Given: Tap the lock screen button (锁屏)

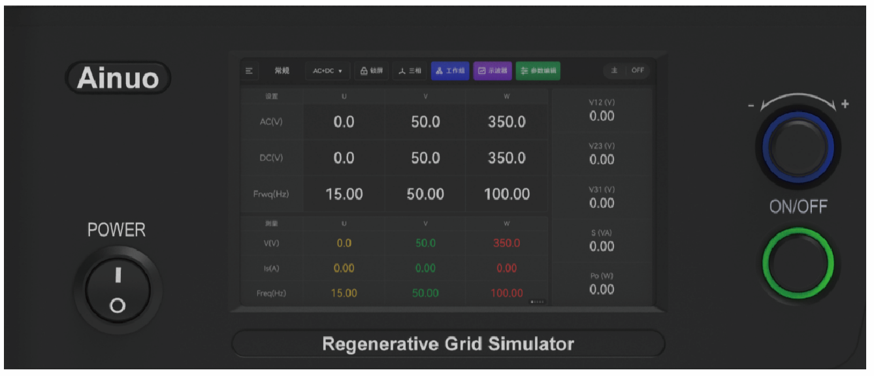Looking at the screenshot, I should [x=371, y=71].
